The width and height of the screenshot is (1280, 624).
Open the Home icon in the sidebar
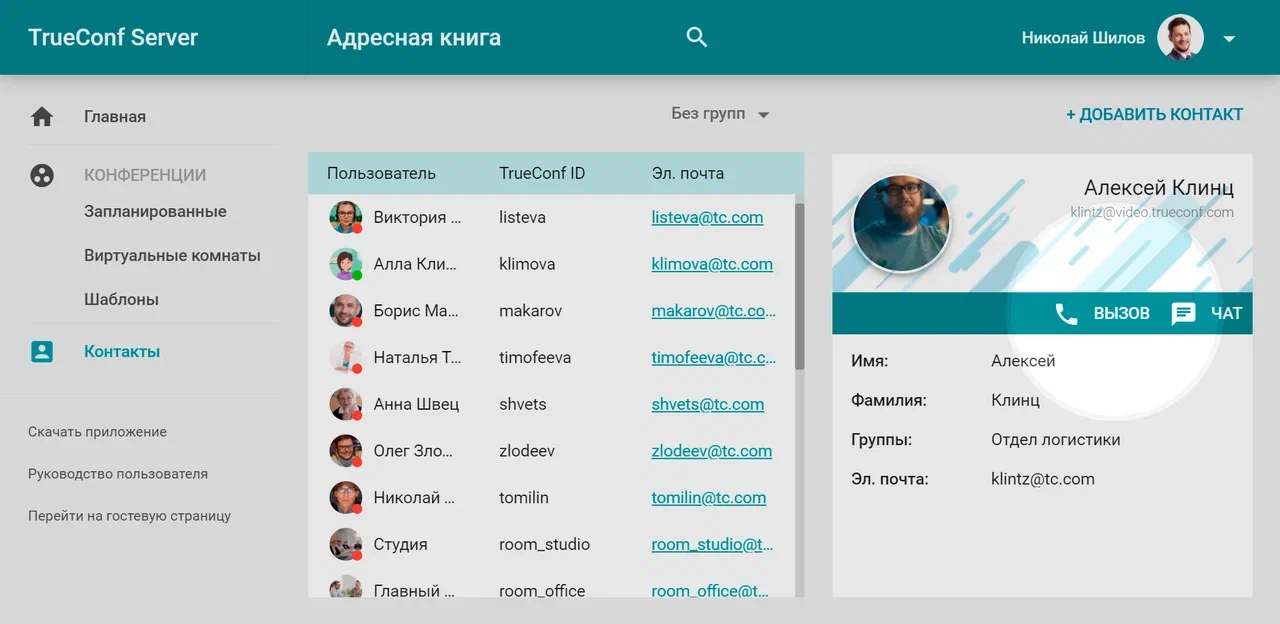(x=42, y=117)
